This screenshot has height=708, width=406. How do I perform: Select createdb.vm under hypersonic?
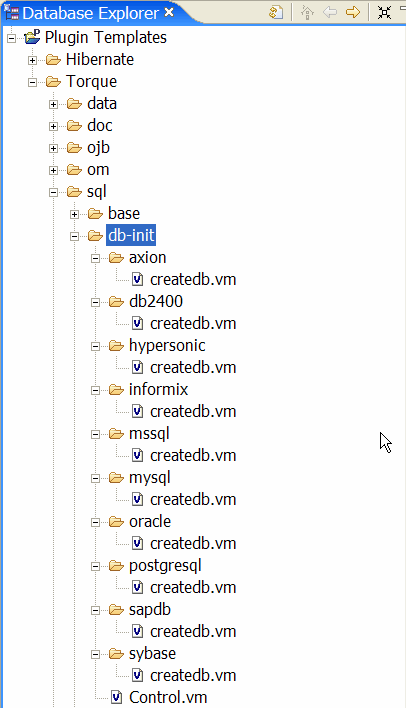pyautogui.click(x=193, y=368)
